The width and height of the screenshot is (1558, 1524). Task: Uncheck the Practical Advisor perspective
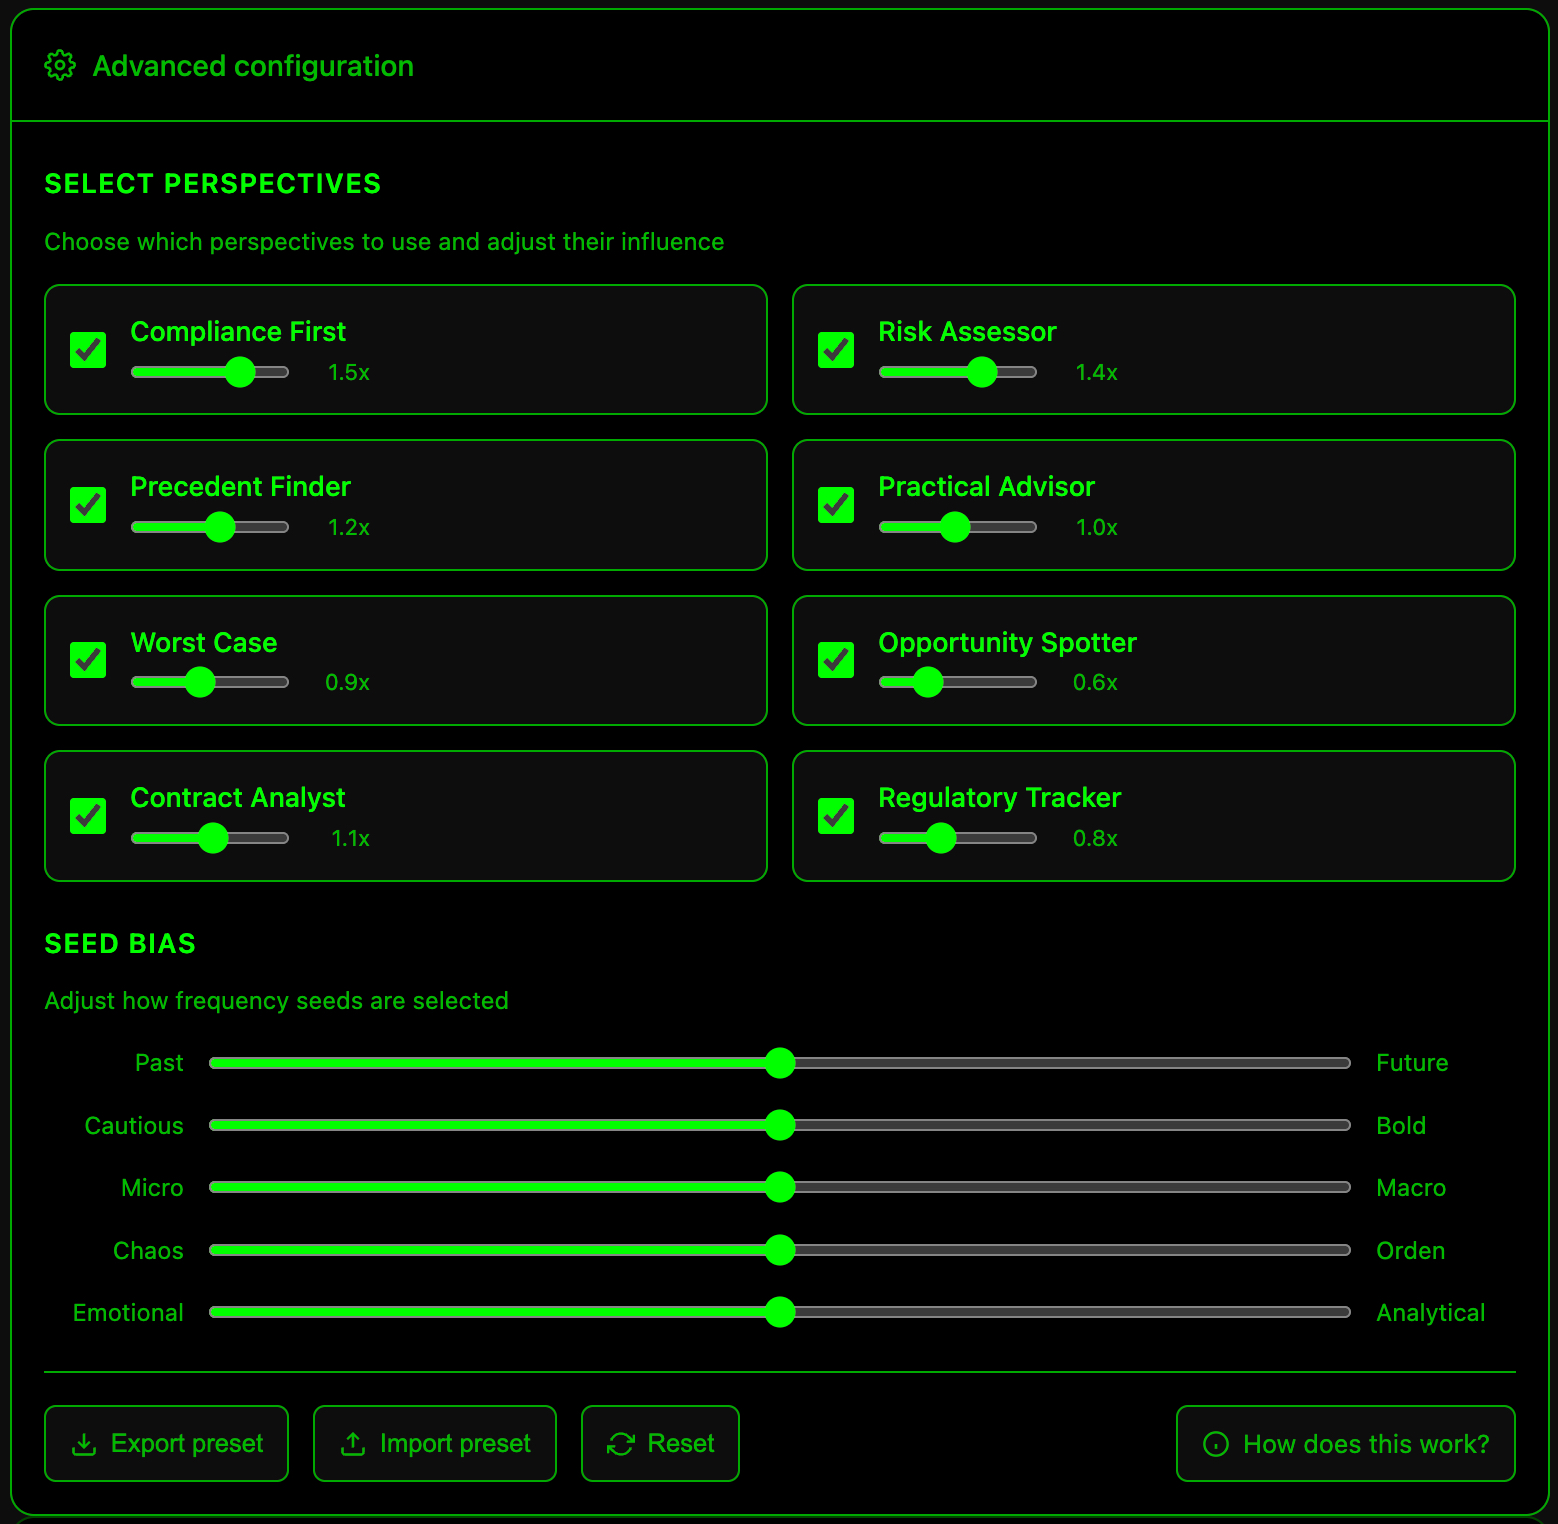[x=835, y=505]
